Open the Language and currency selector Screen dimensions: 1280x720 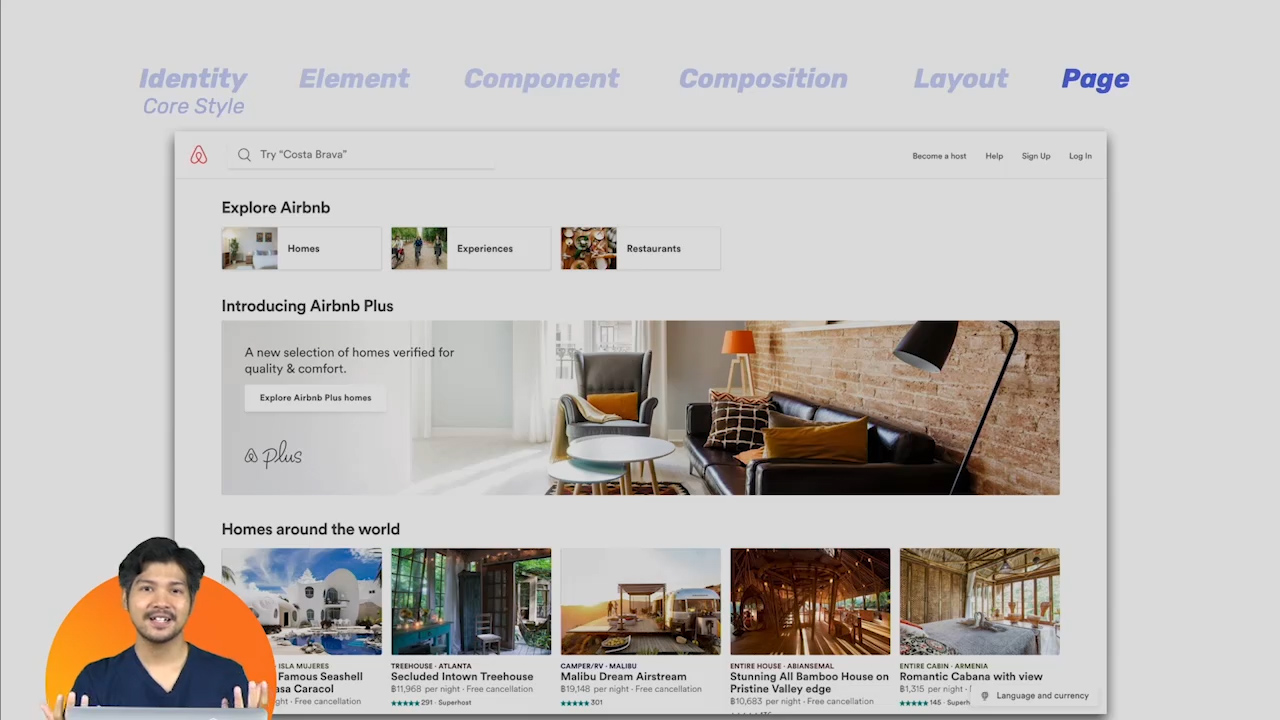click(x=1042, y=695)
